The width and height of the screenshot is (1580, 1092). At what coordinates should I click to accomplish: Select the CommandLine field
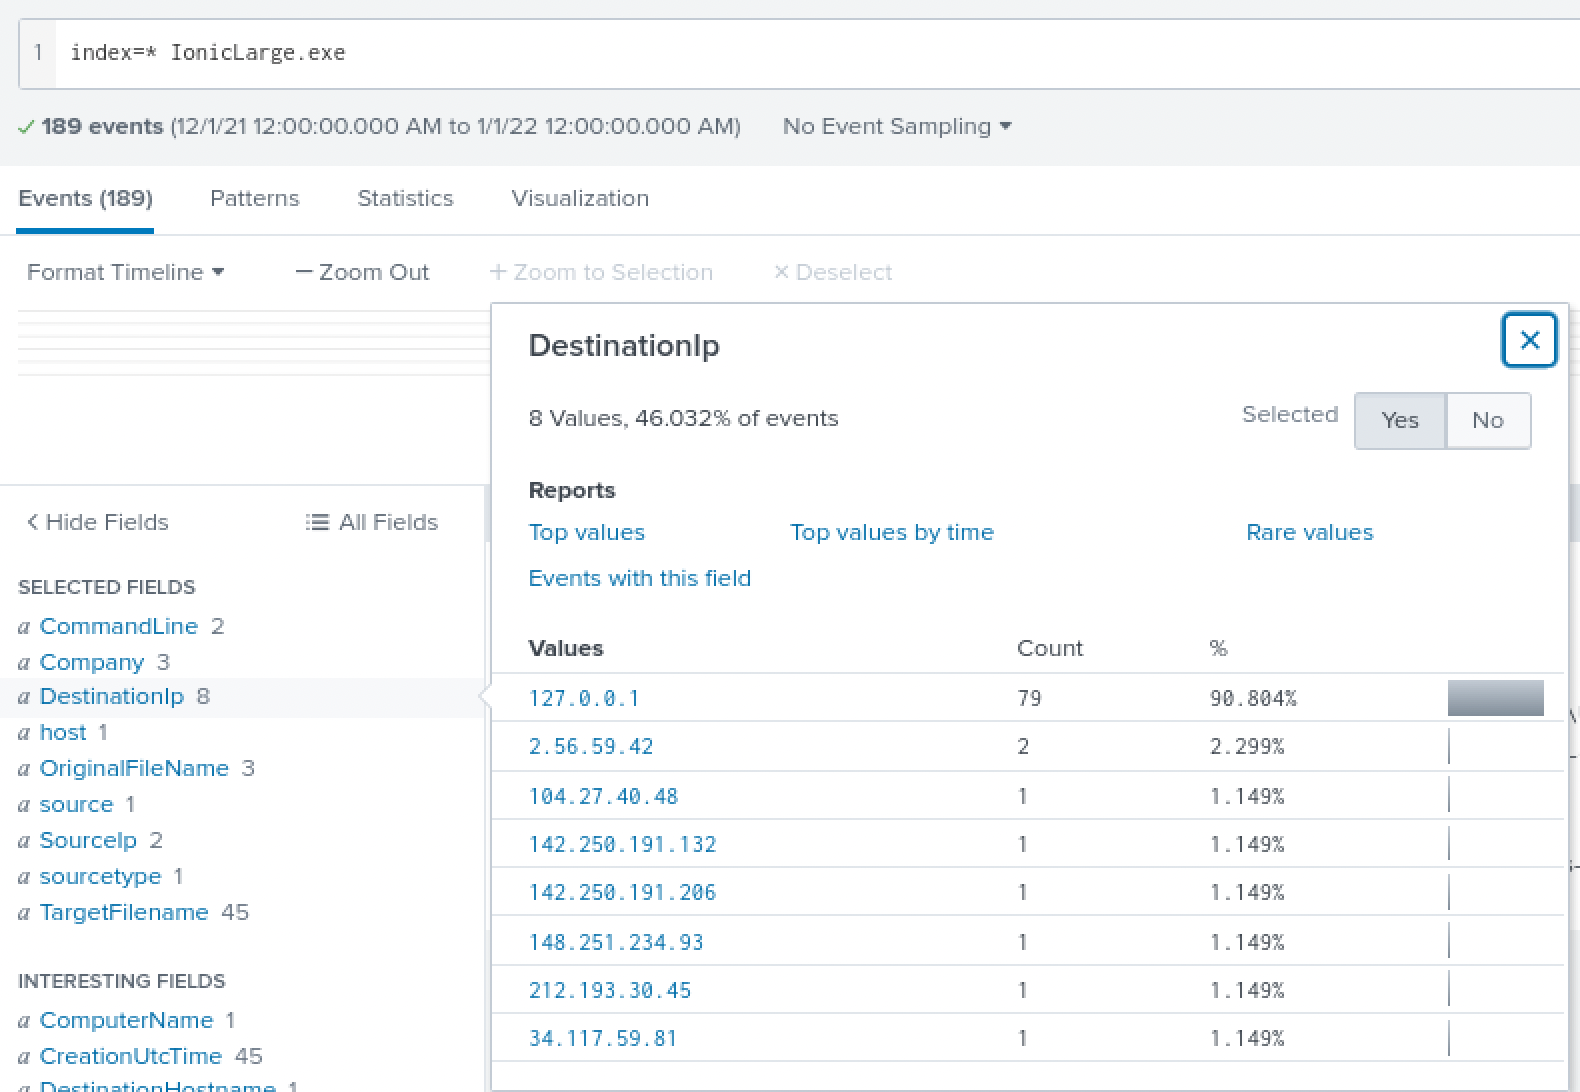pos(118,626)
